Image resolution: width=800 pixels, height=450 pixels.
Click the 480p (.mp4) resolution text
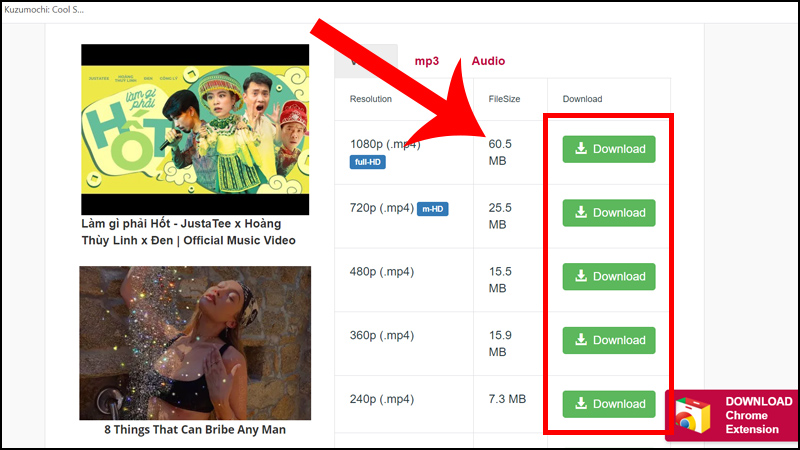(x=382, y=272)
